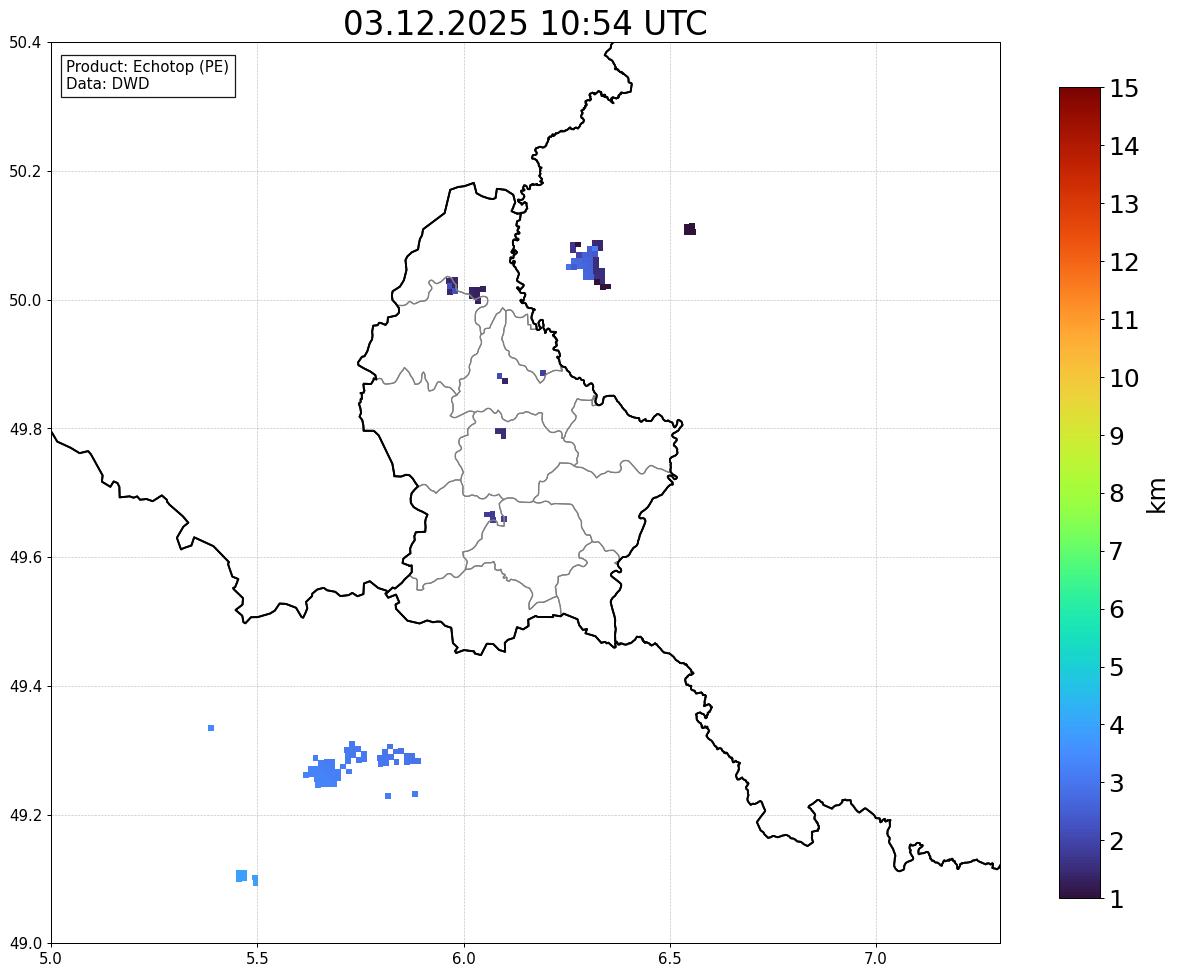Click the colorbar tick label 10
1178x976 pixels.
click(x=1124, y=378)
